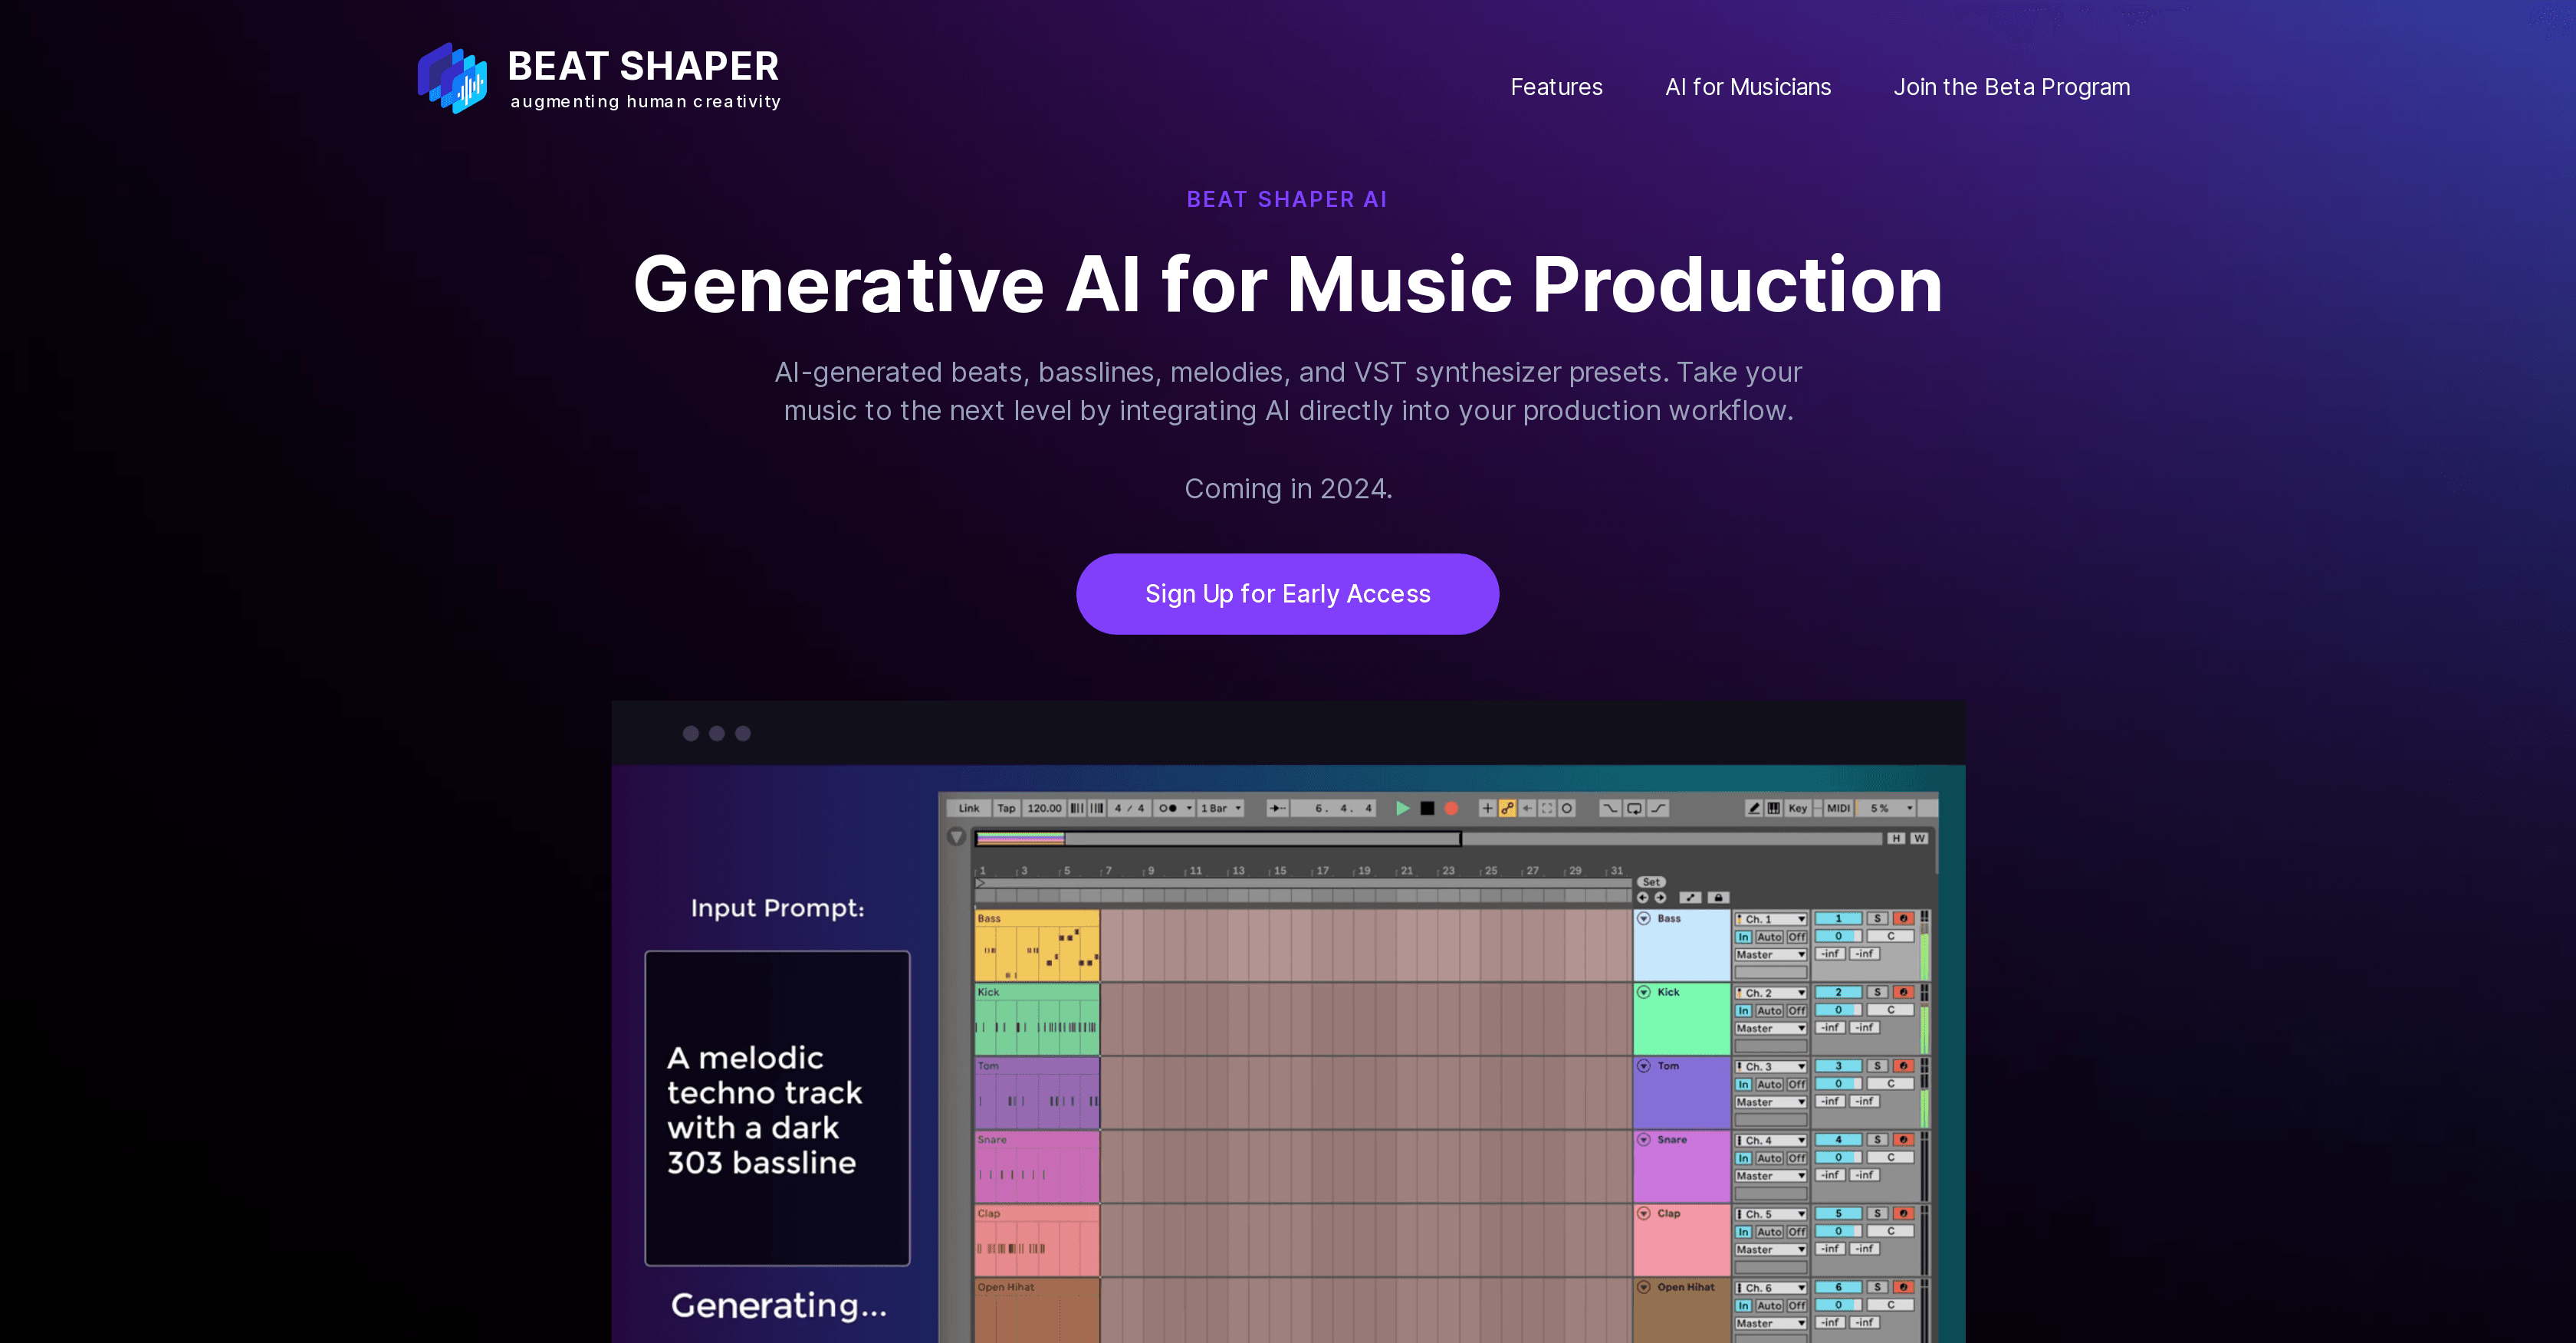
Task: Go to AI for Musicians page
Action: pos(1747,87)
